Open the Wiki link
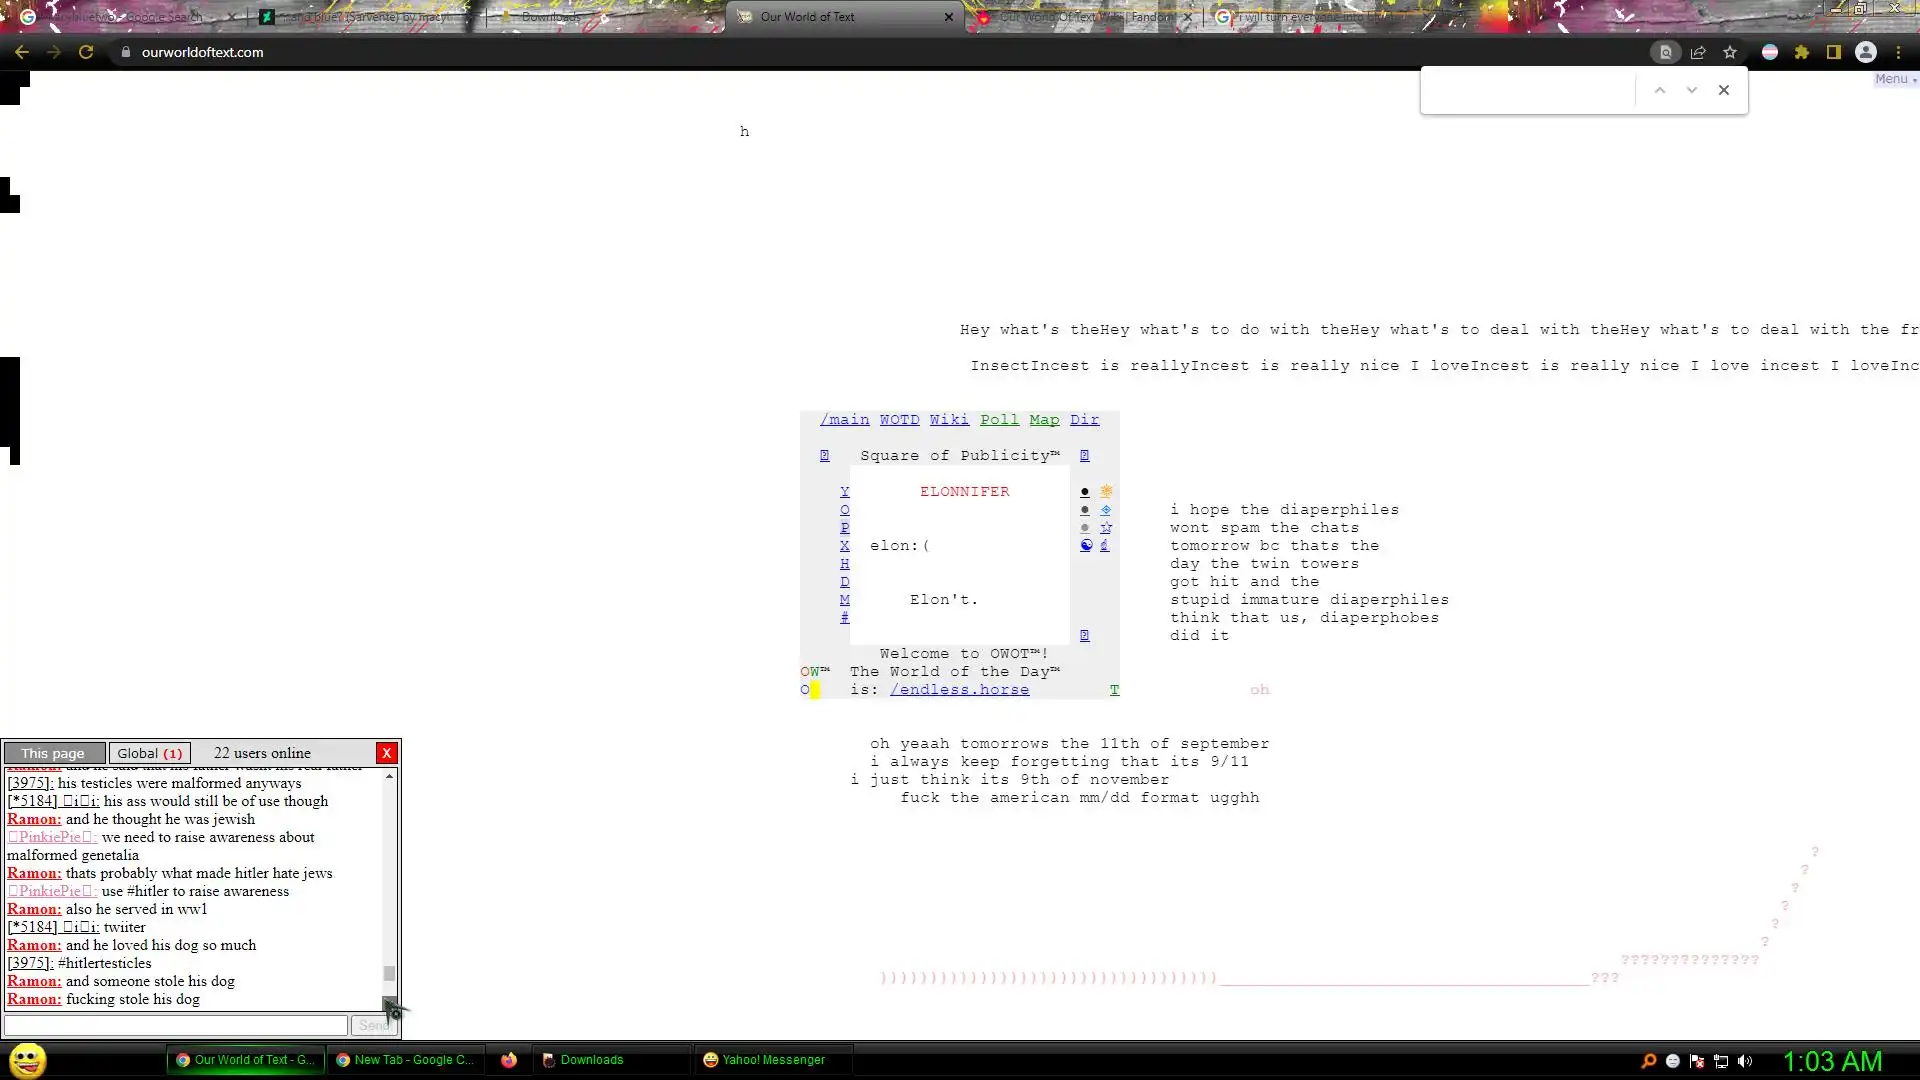 pyautogui.click(x=949, y=419)
